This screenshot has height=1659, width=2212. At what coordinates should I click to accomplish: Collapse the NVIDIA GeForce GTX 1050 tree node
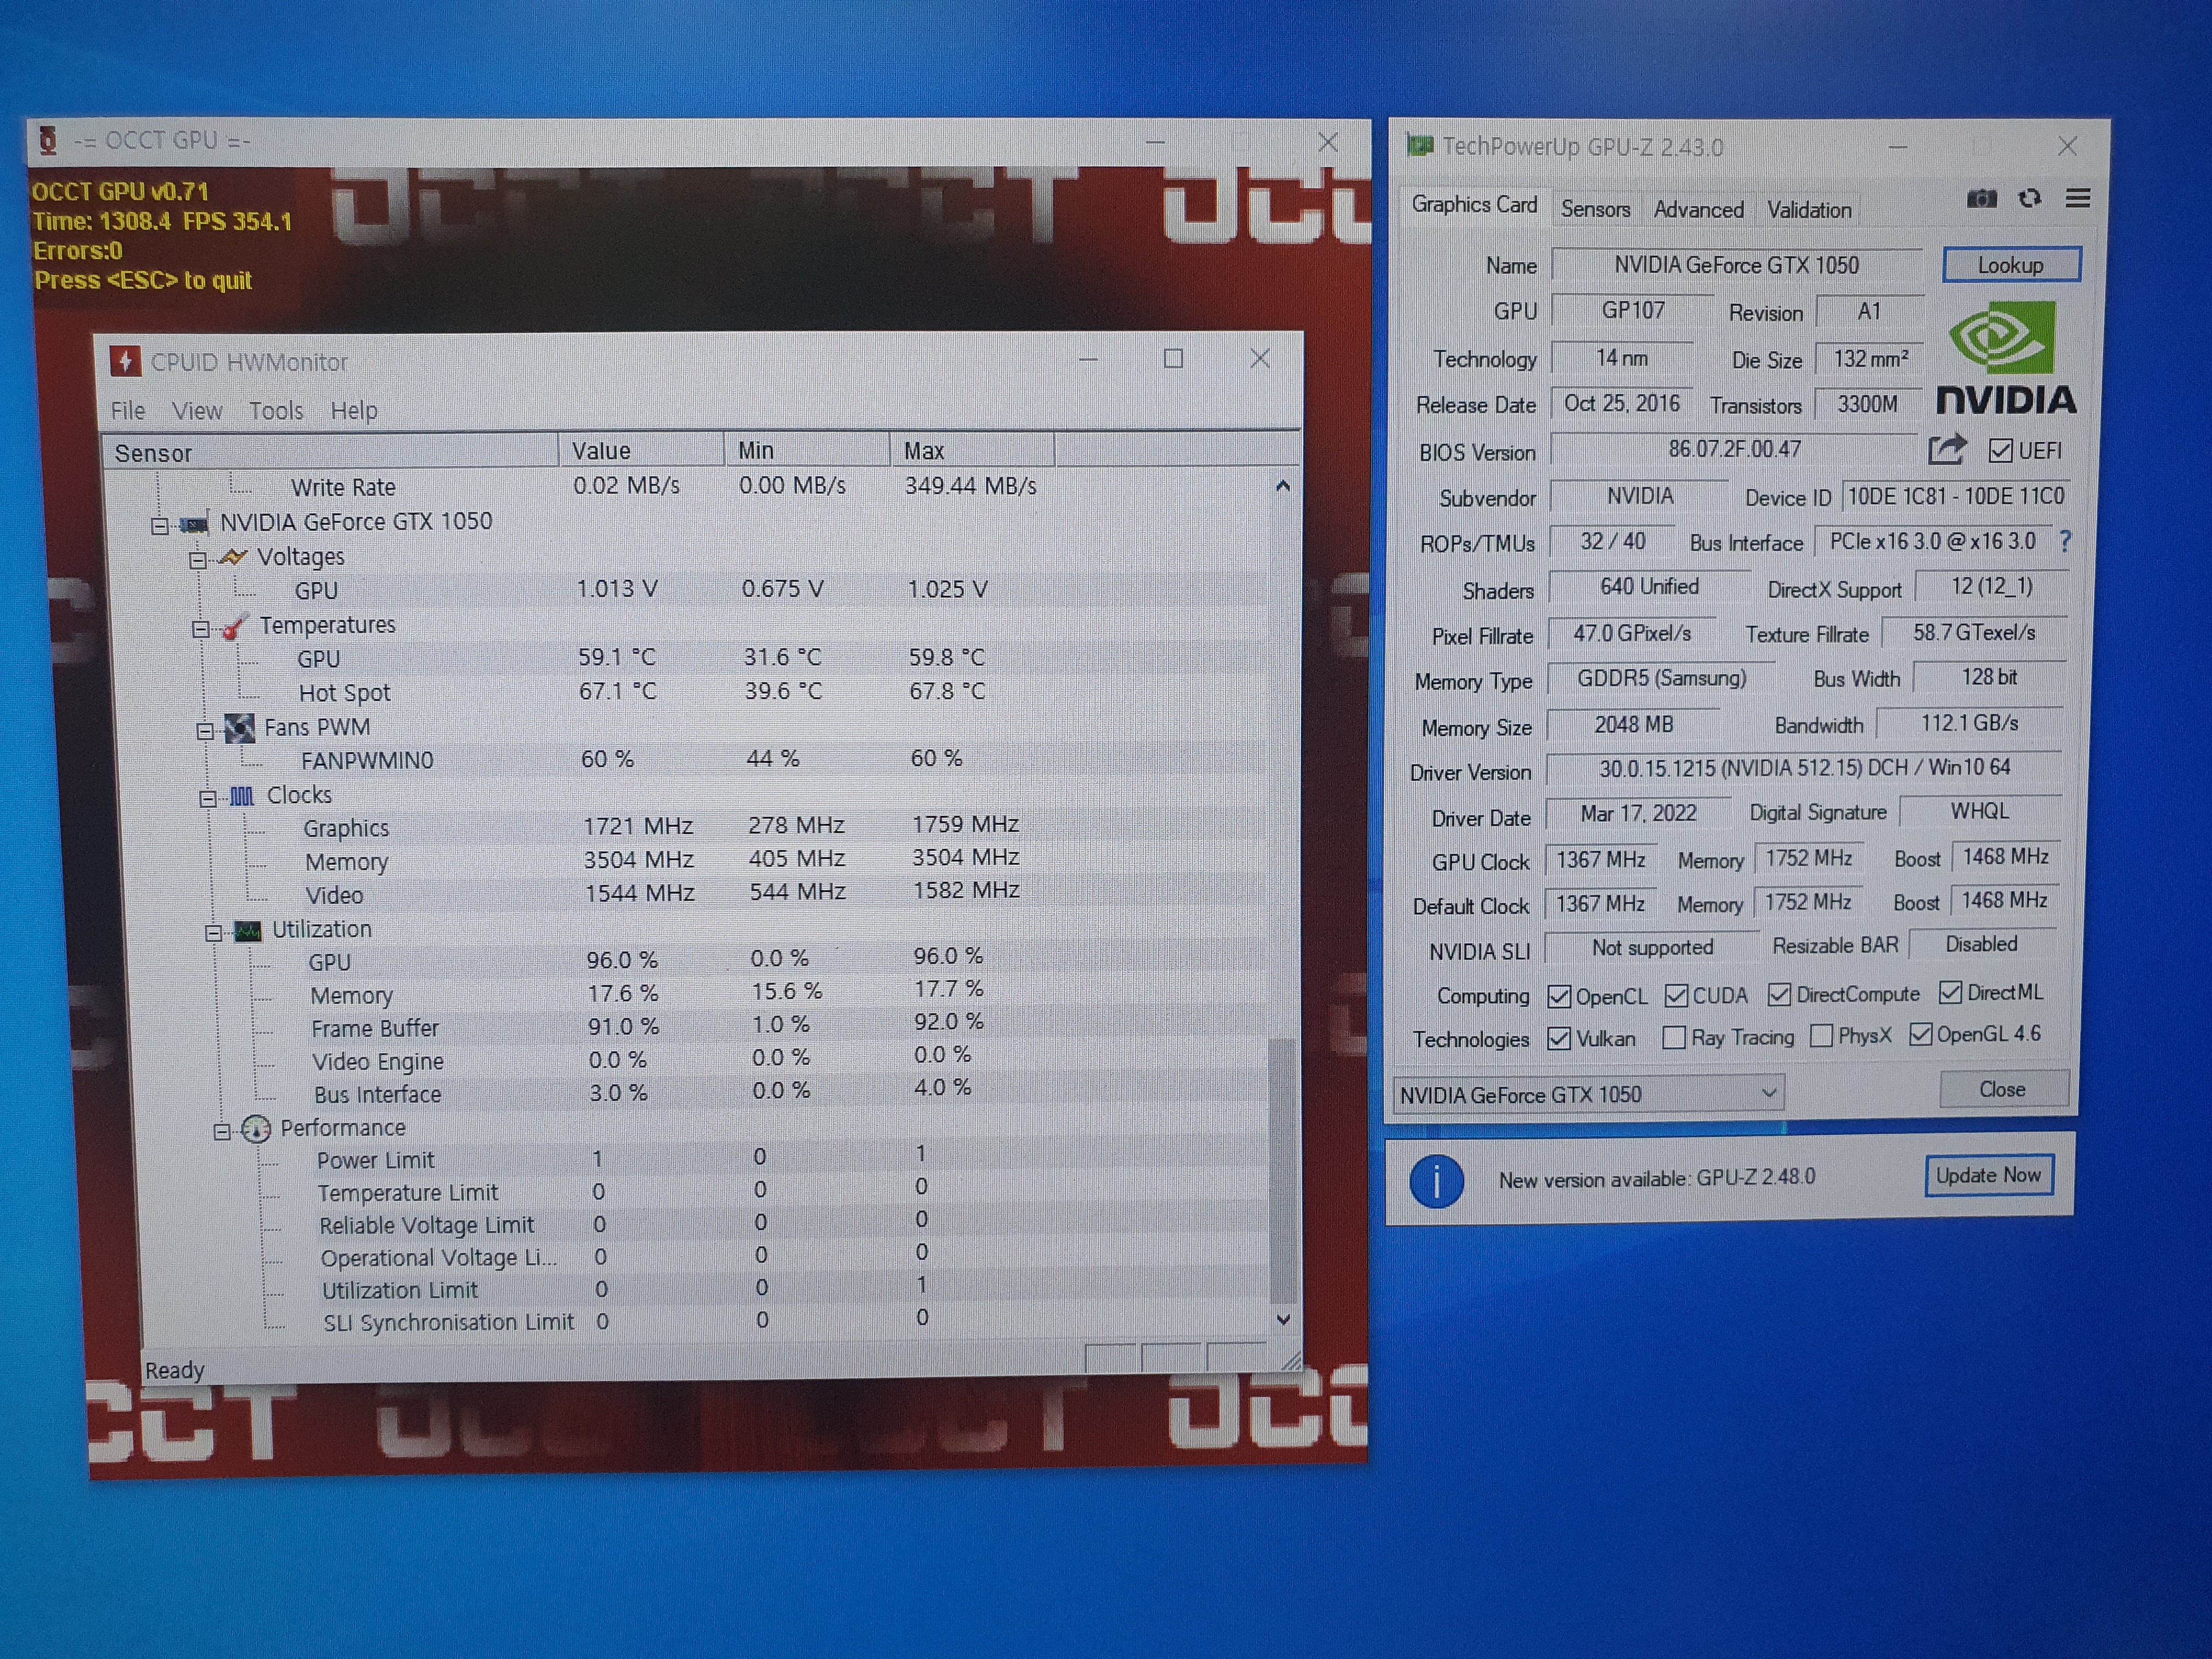[160, 525]
